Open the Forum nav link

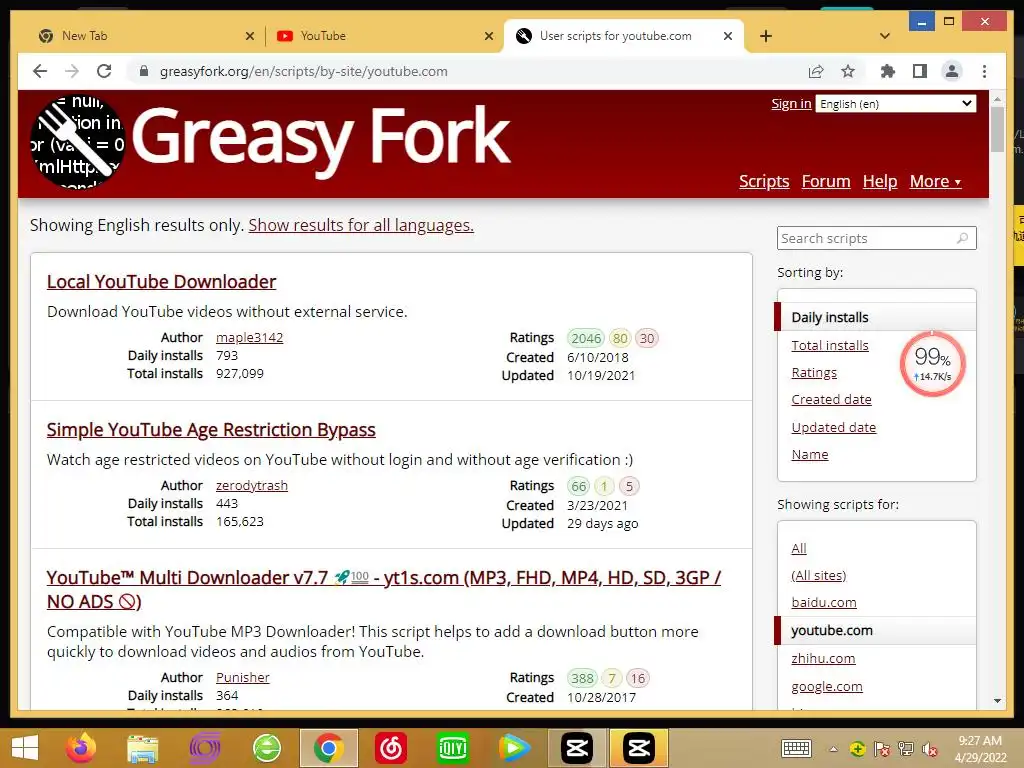825,181
